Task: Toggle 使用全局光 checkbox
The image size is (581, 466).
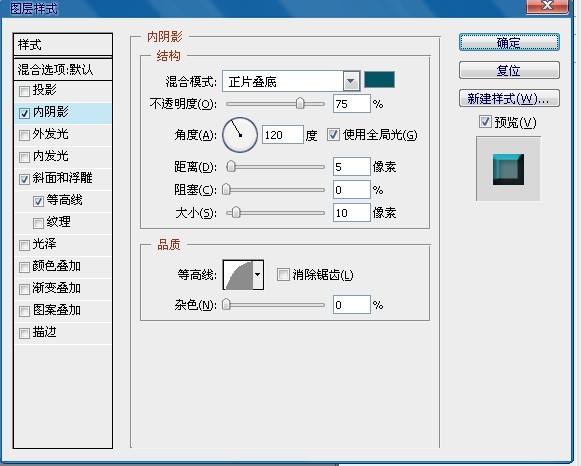Action: (x=333, y=134)
